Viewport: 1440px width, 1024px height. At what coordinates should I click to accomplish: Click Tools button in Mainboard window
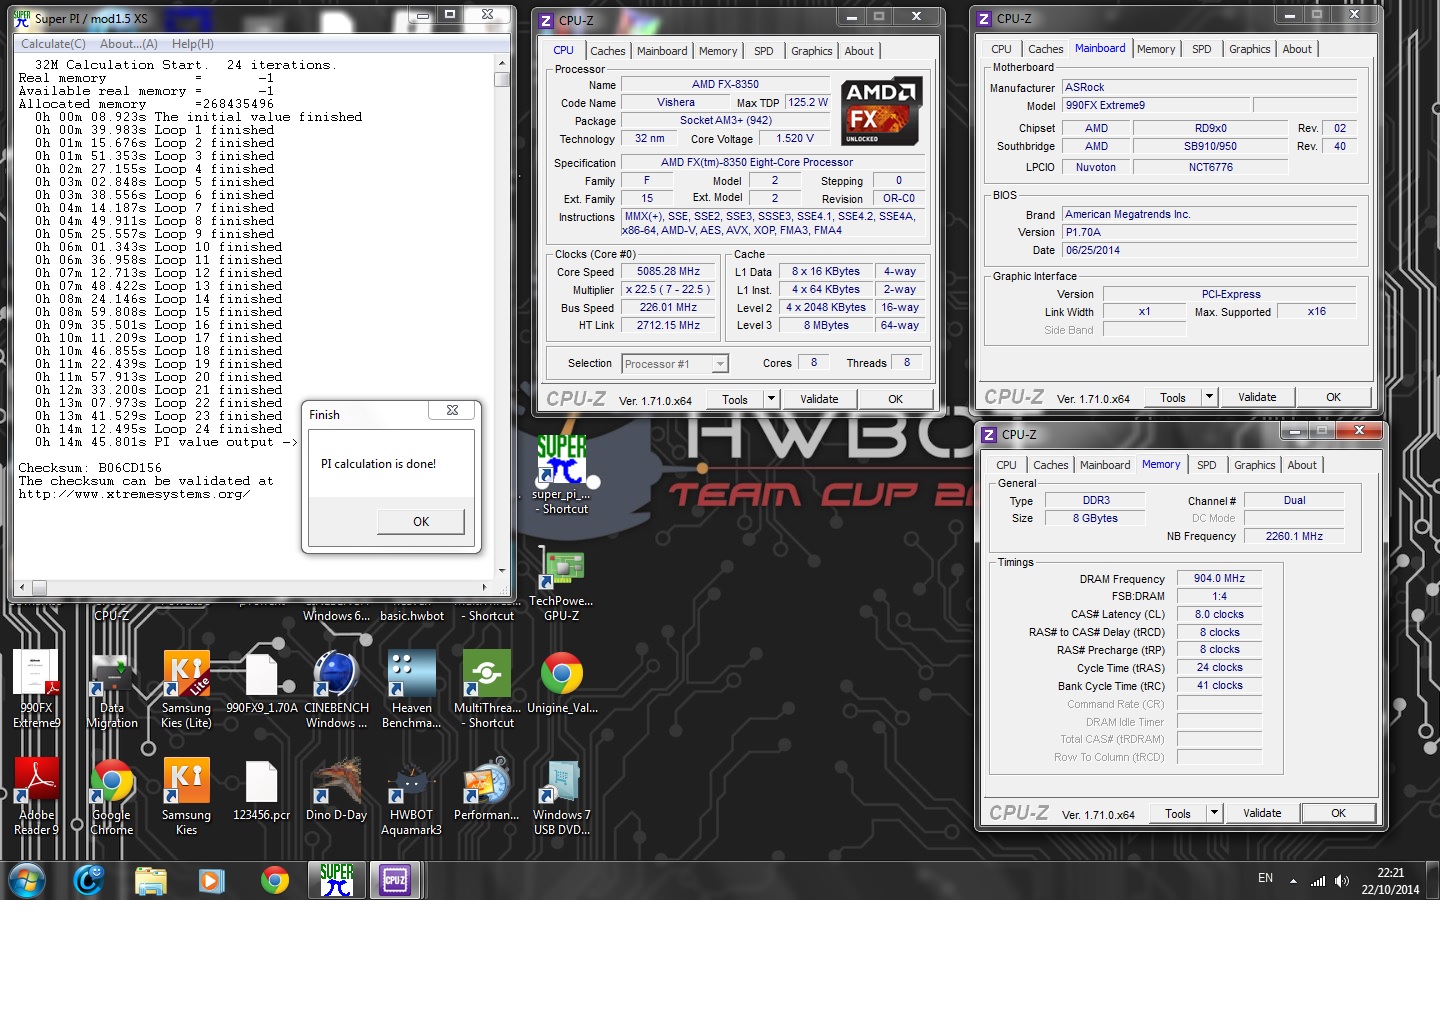(1173, 397)
